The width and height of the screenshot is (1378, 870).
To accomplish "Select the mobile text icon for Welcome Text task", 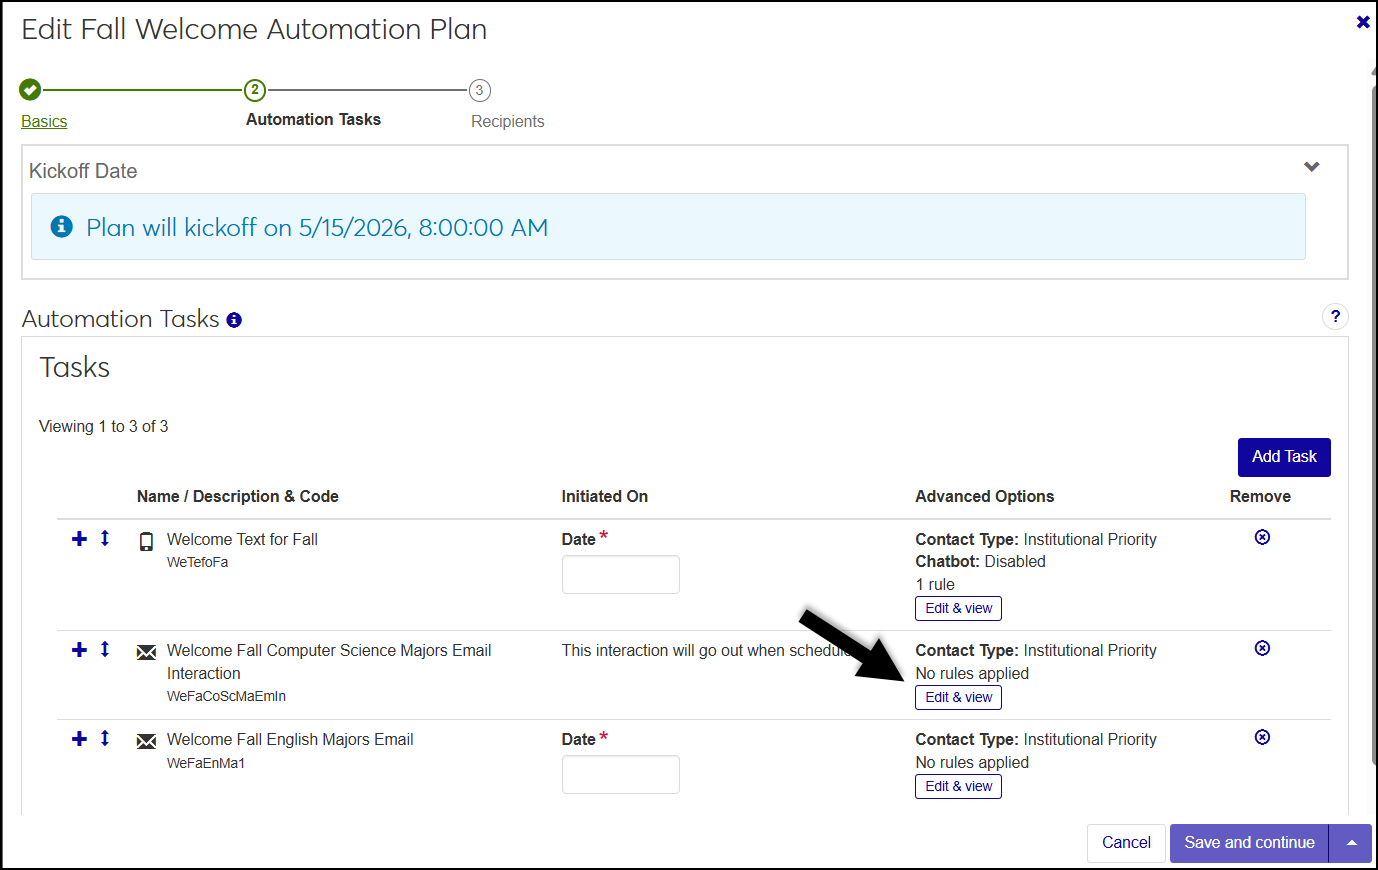I will coord(146,540).
